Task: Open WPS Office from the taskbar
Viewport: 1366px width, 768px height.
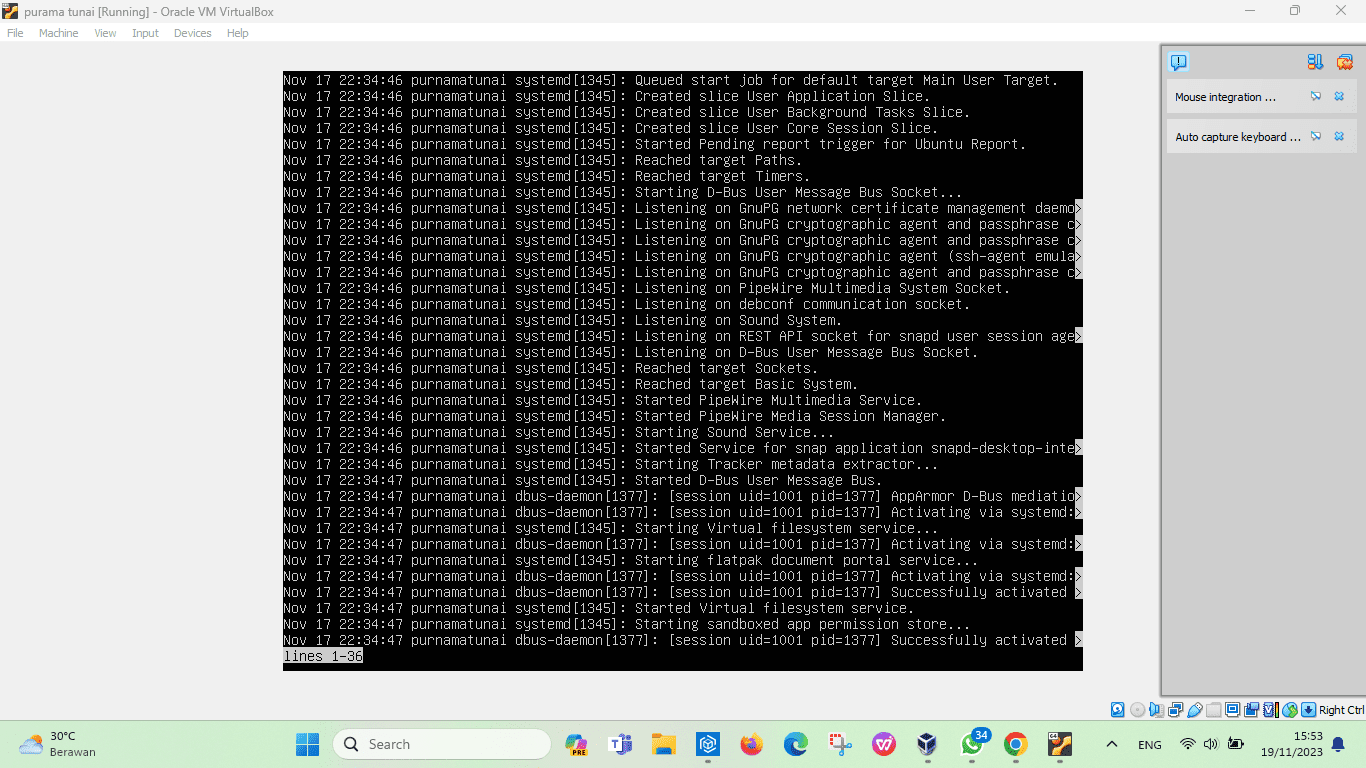Action: [883, 744]
